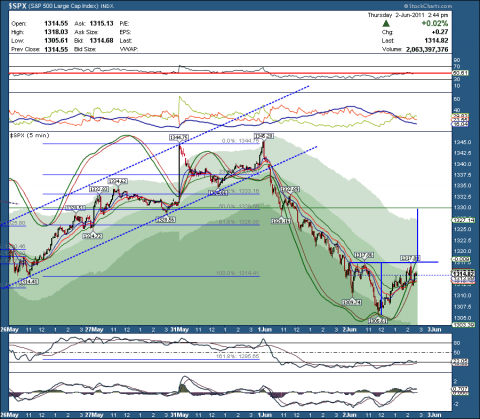The image size is (480, 419).
Task: Select the Prev Close value 1314.55
Action: (56, 49)
